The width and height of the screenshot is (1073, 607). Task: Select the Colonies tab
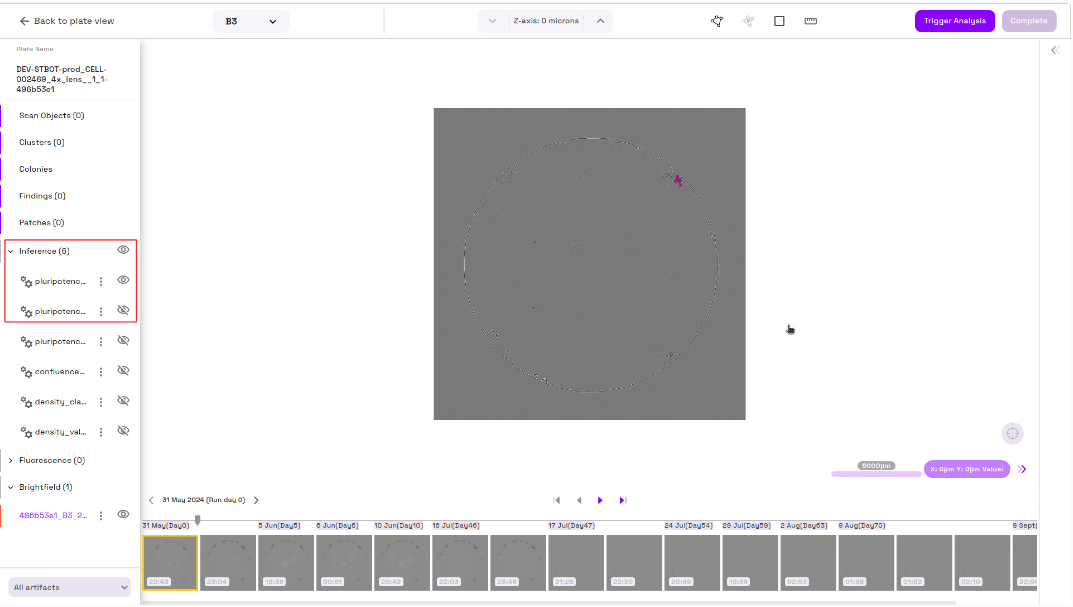[36, 169]
